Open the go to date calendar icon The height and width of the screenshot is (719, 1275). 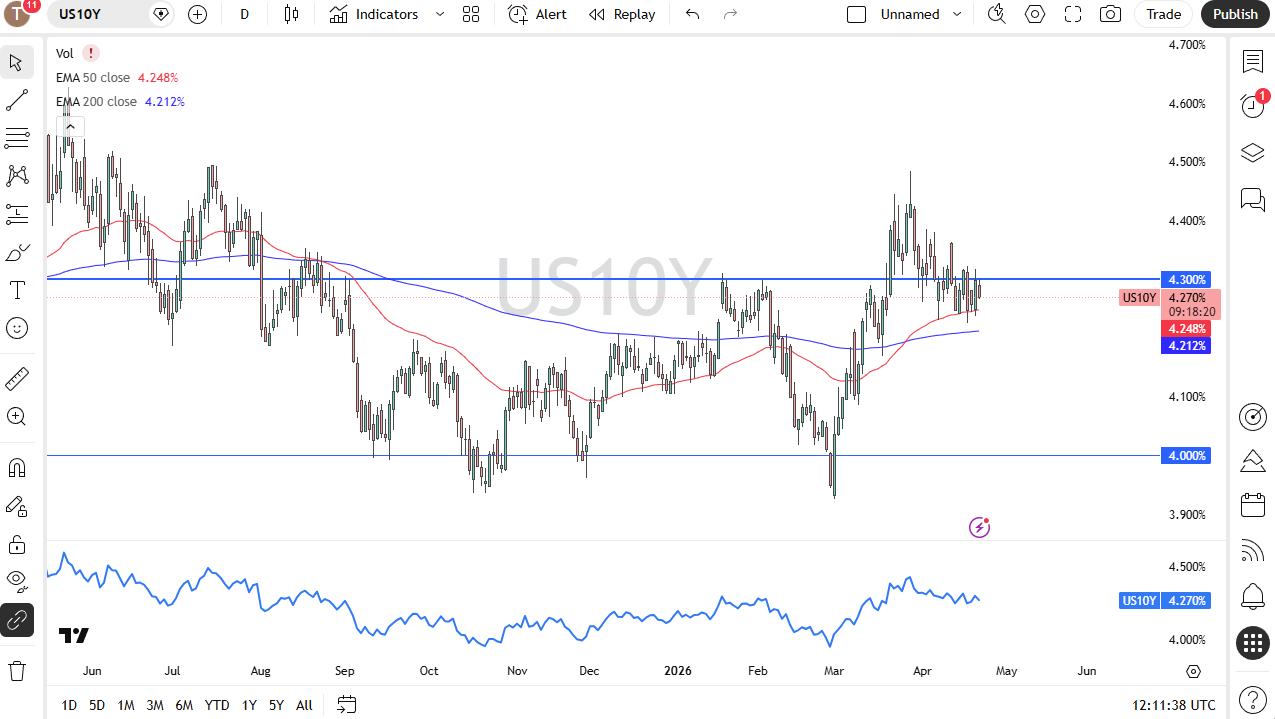tap(347, 705)
